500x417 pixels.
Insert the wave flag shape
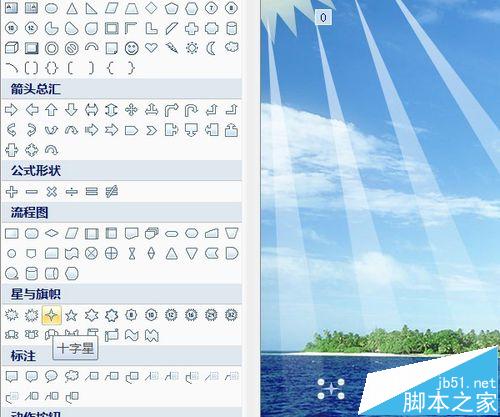(x=131, y=335)
